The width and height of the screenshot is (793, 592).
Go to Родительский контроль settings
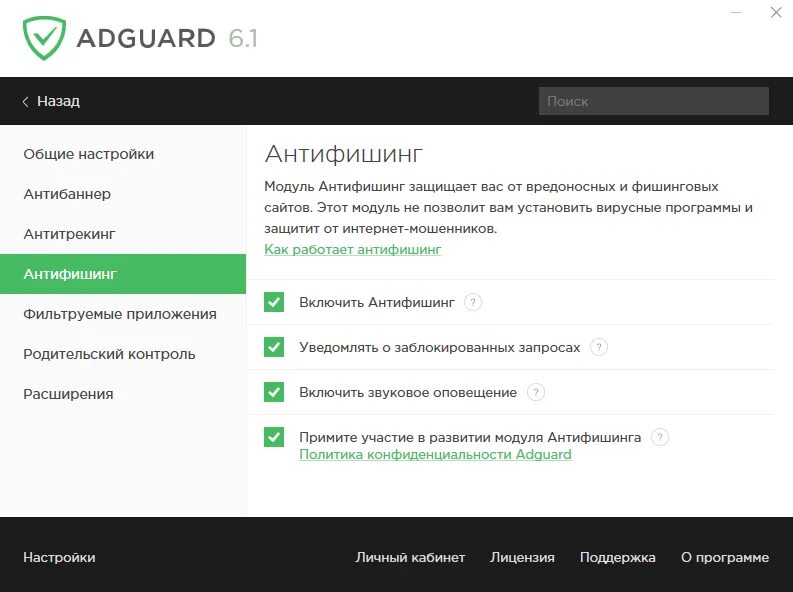123,354
